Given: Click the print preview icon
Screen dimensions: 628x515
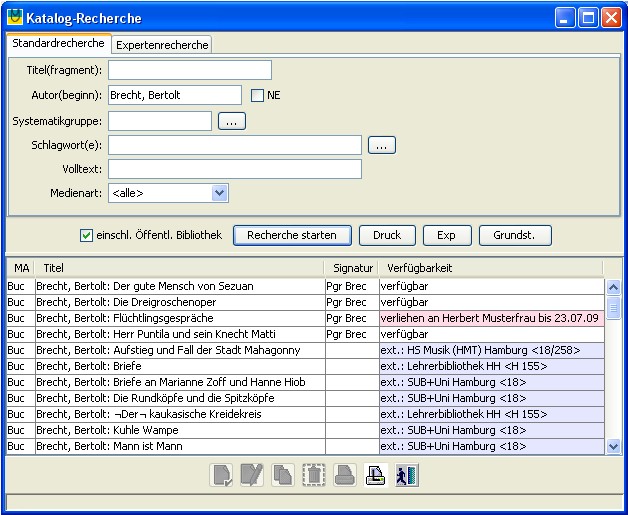Looking at the screenshot, I should coord(376,476).
